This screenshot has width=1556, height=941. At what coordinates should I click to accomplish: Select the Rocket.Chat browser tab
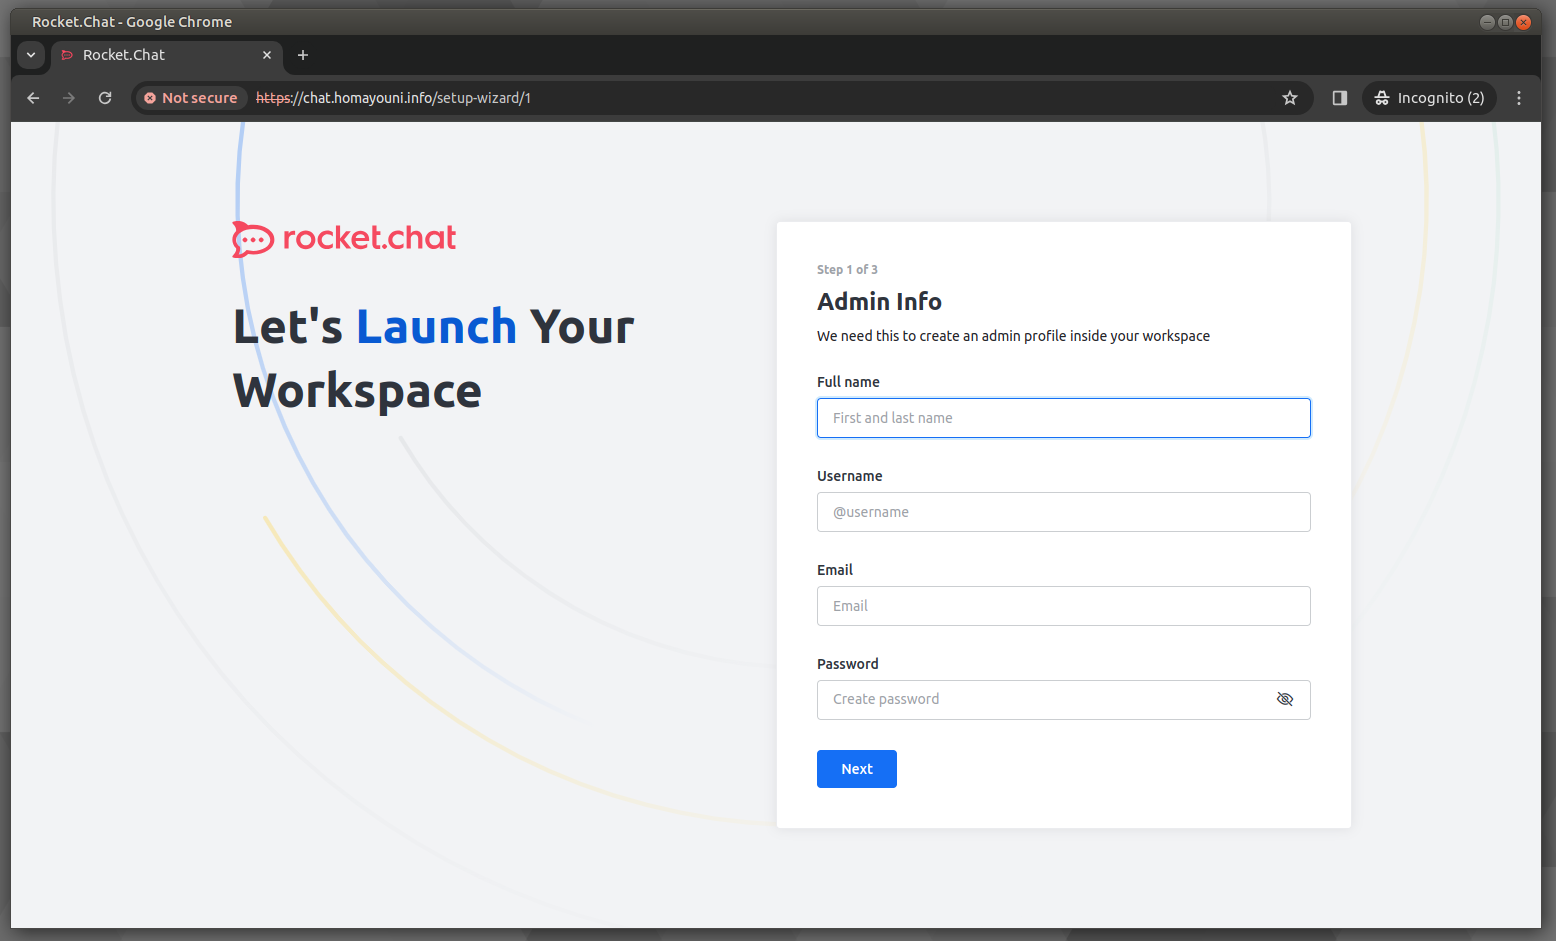pyautogui.click(x=167, y=55)
